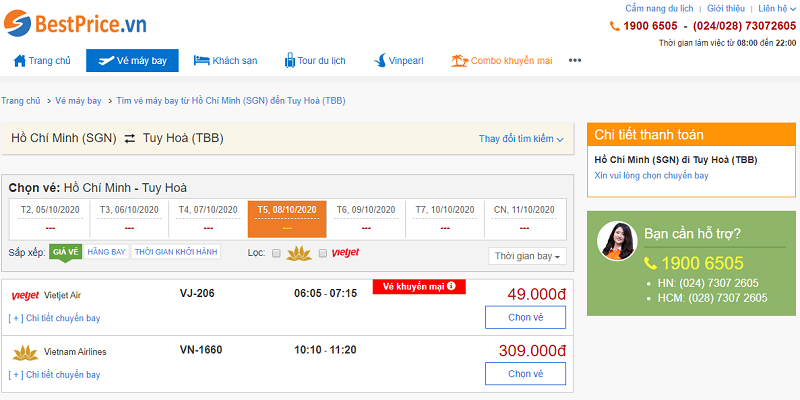Click the Vé khuyến mại badge
Screen dimensions: 800x400
pos(419,287)
